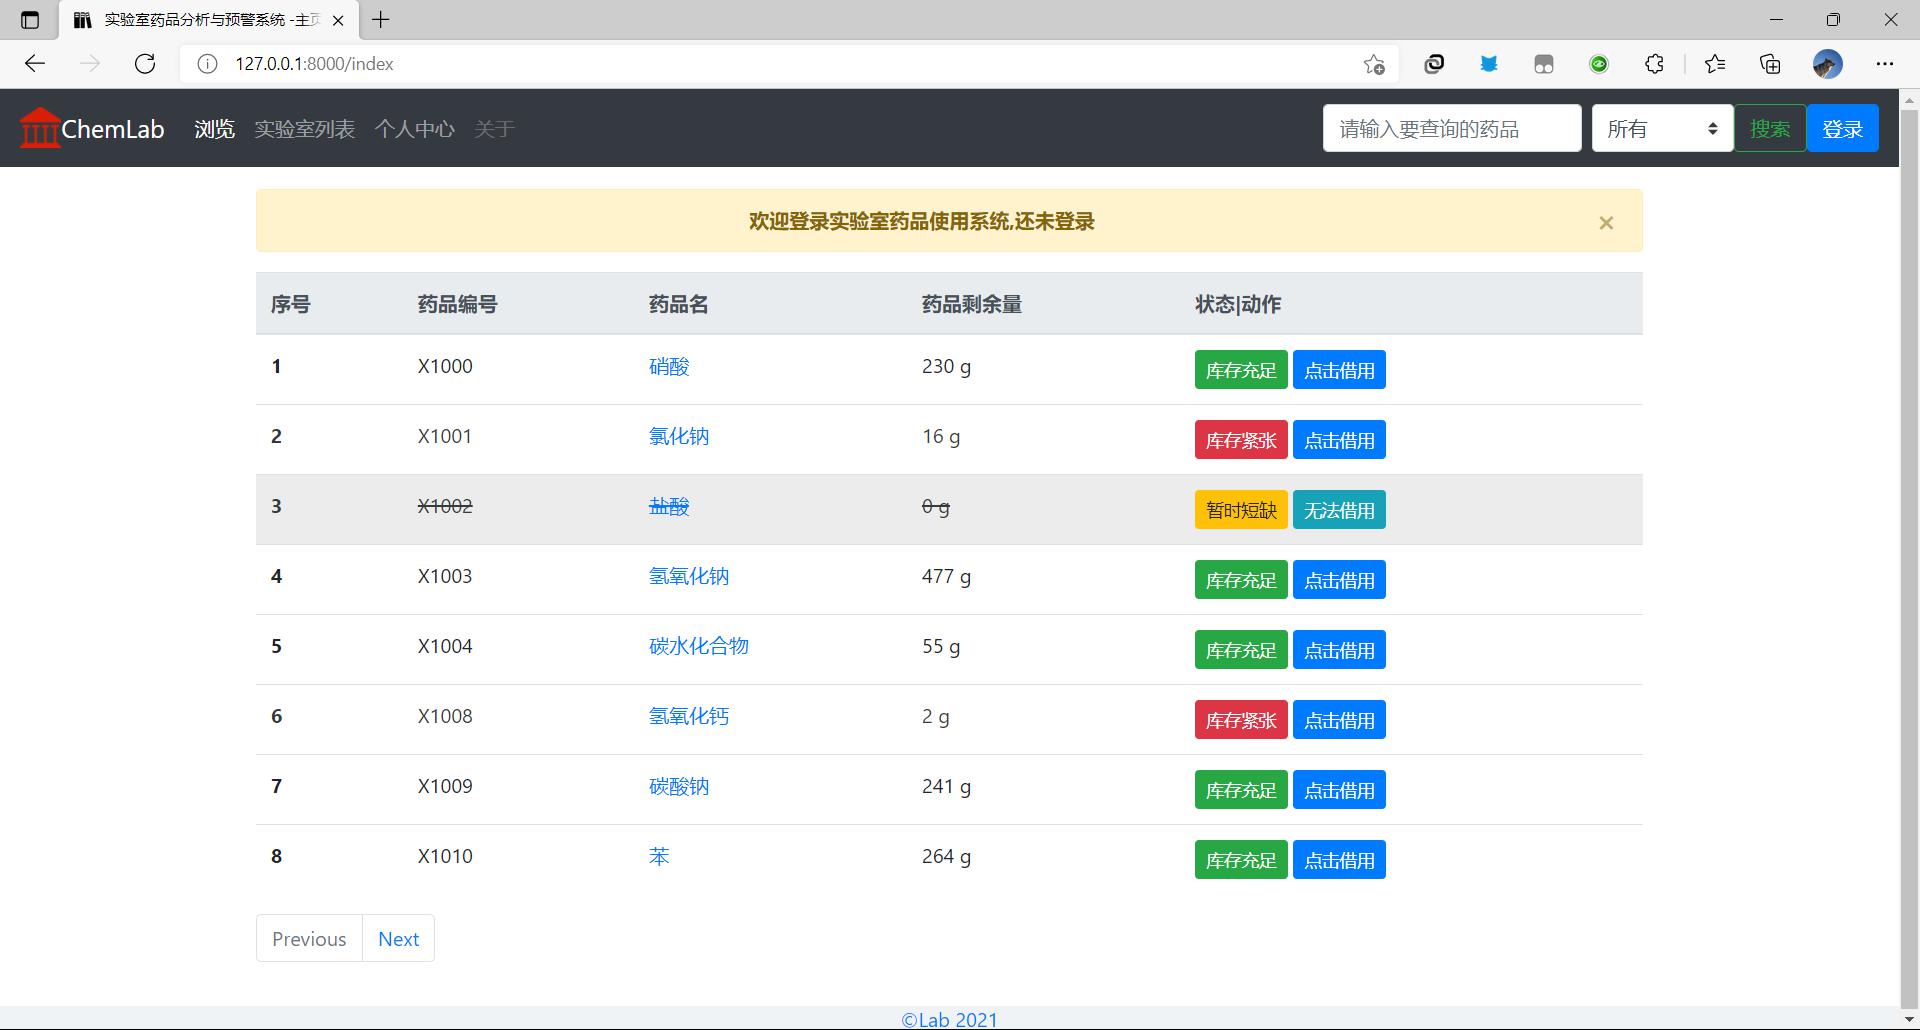Open the 氢氧化钠 drug link

coord(689,576)
